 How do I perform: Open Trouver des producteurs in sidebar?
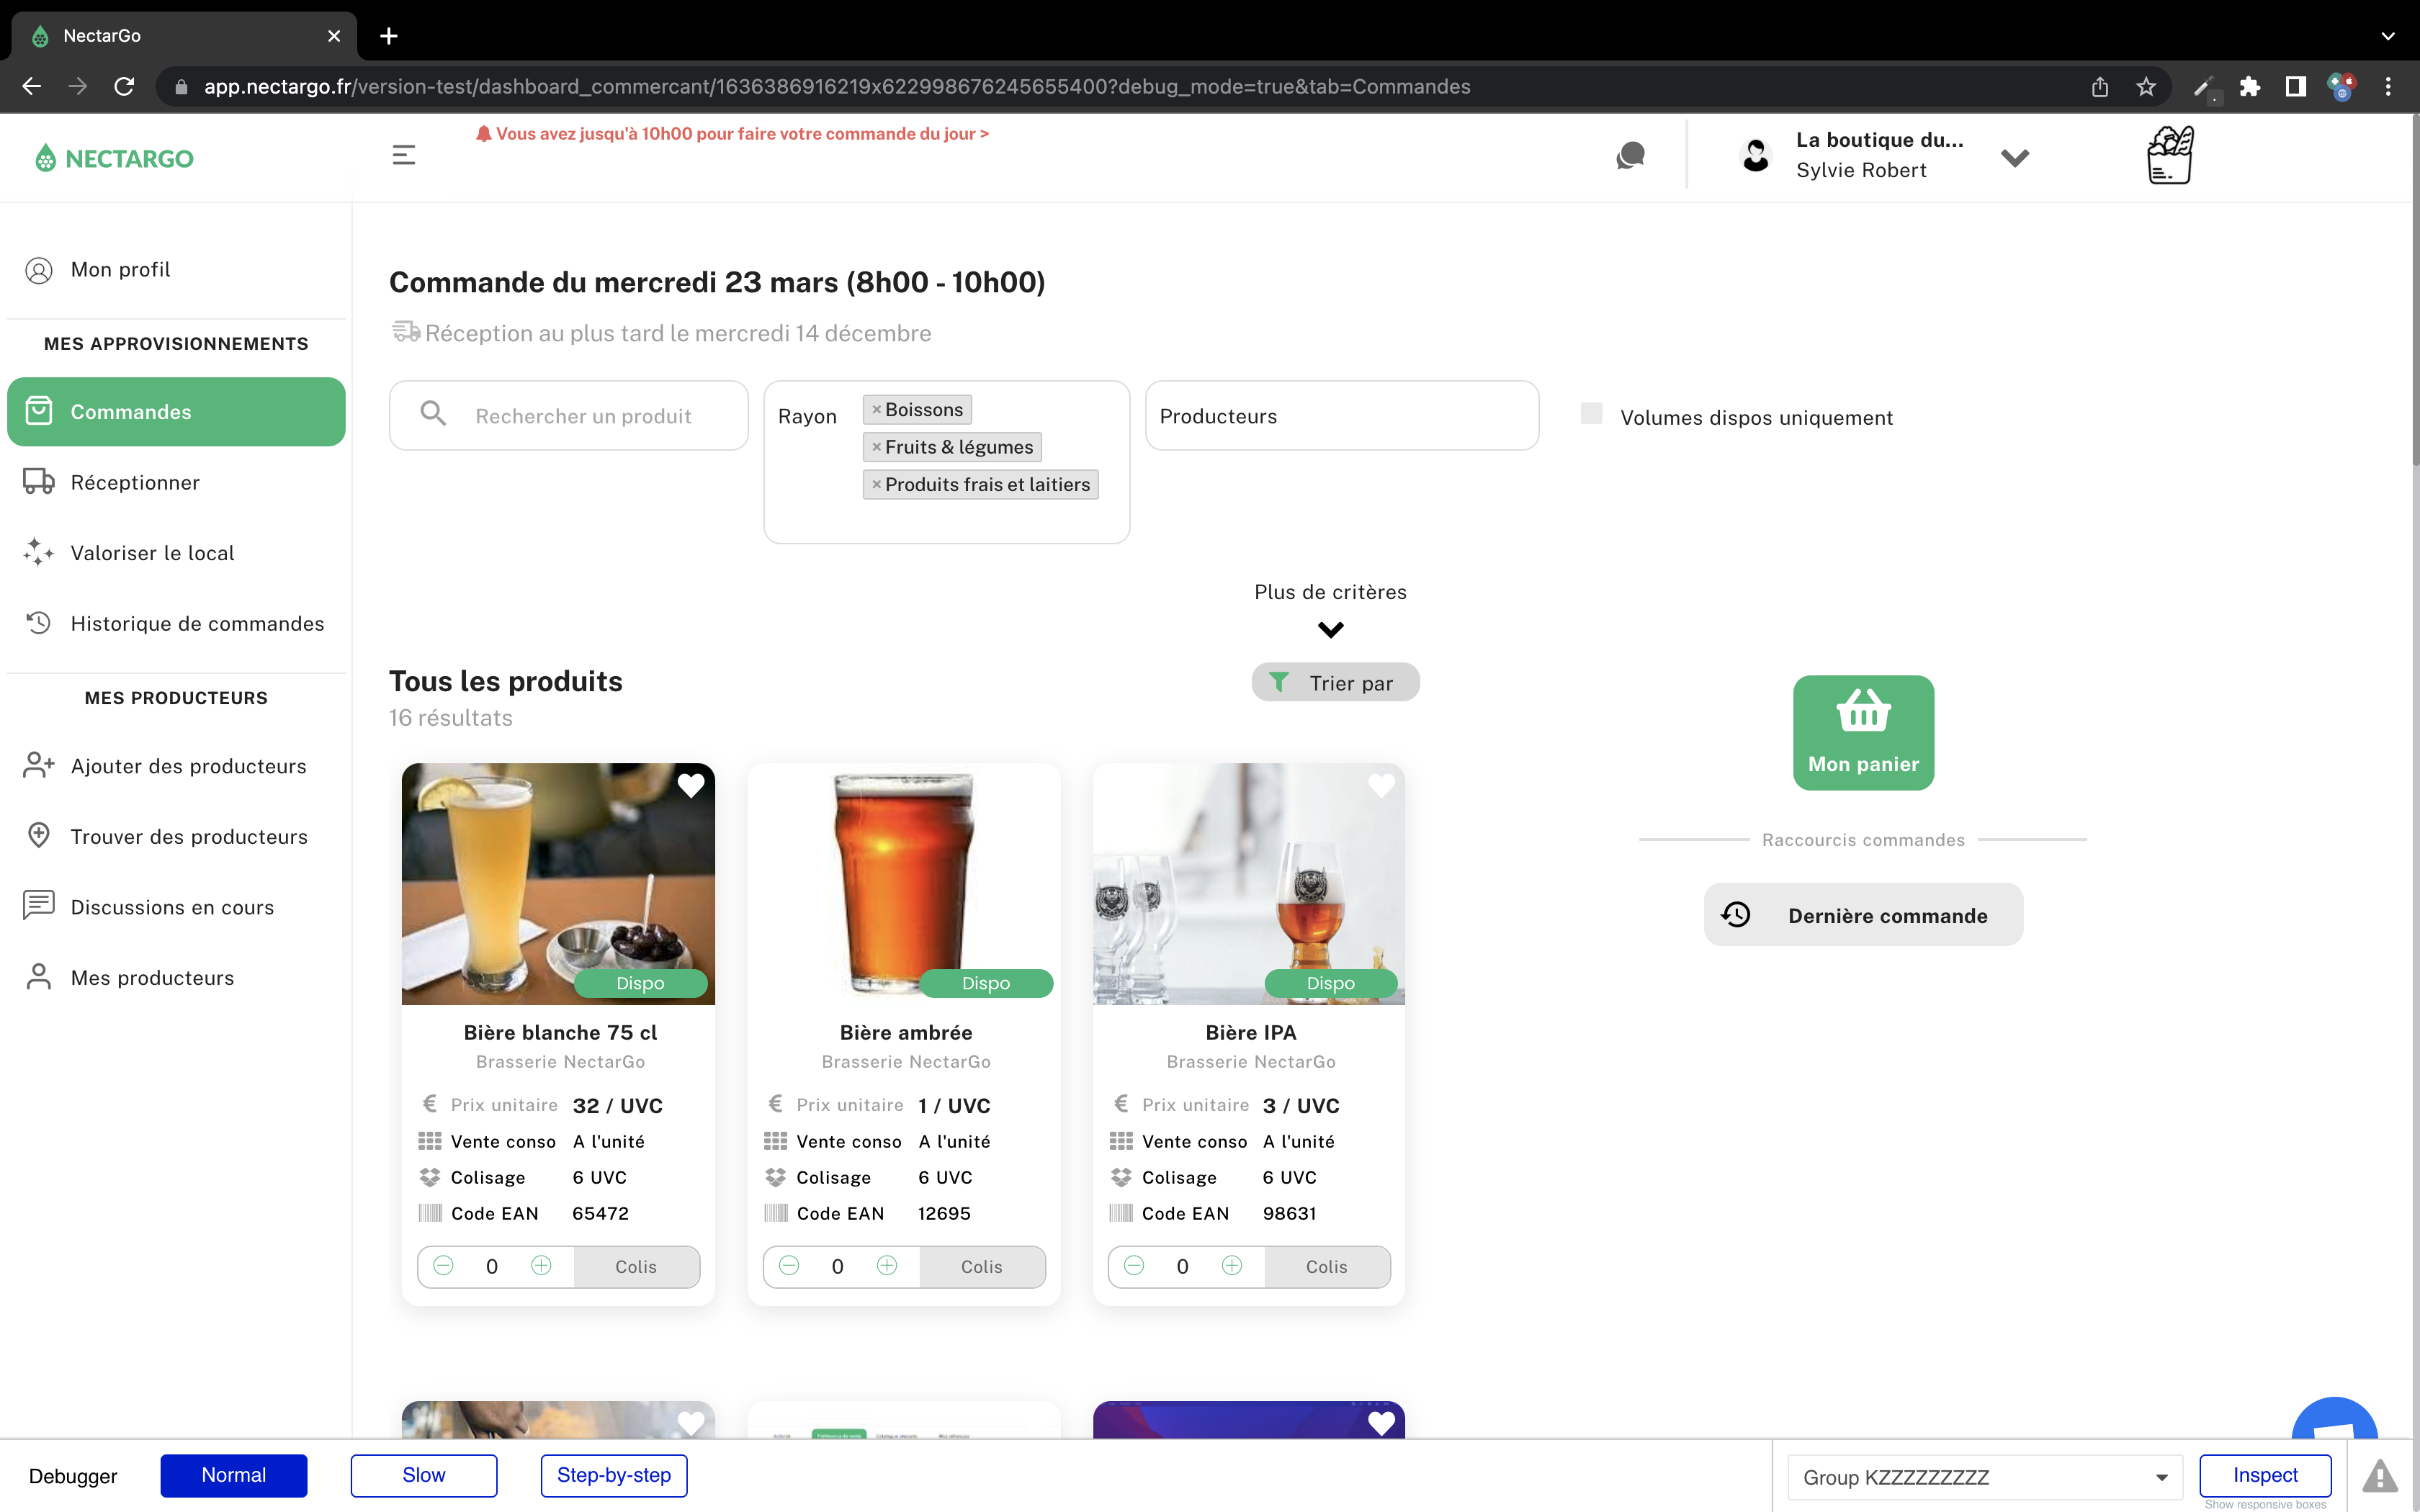pos(176,837)
